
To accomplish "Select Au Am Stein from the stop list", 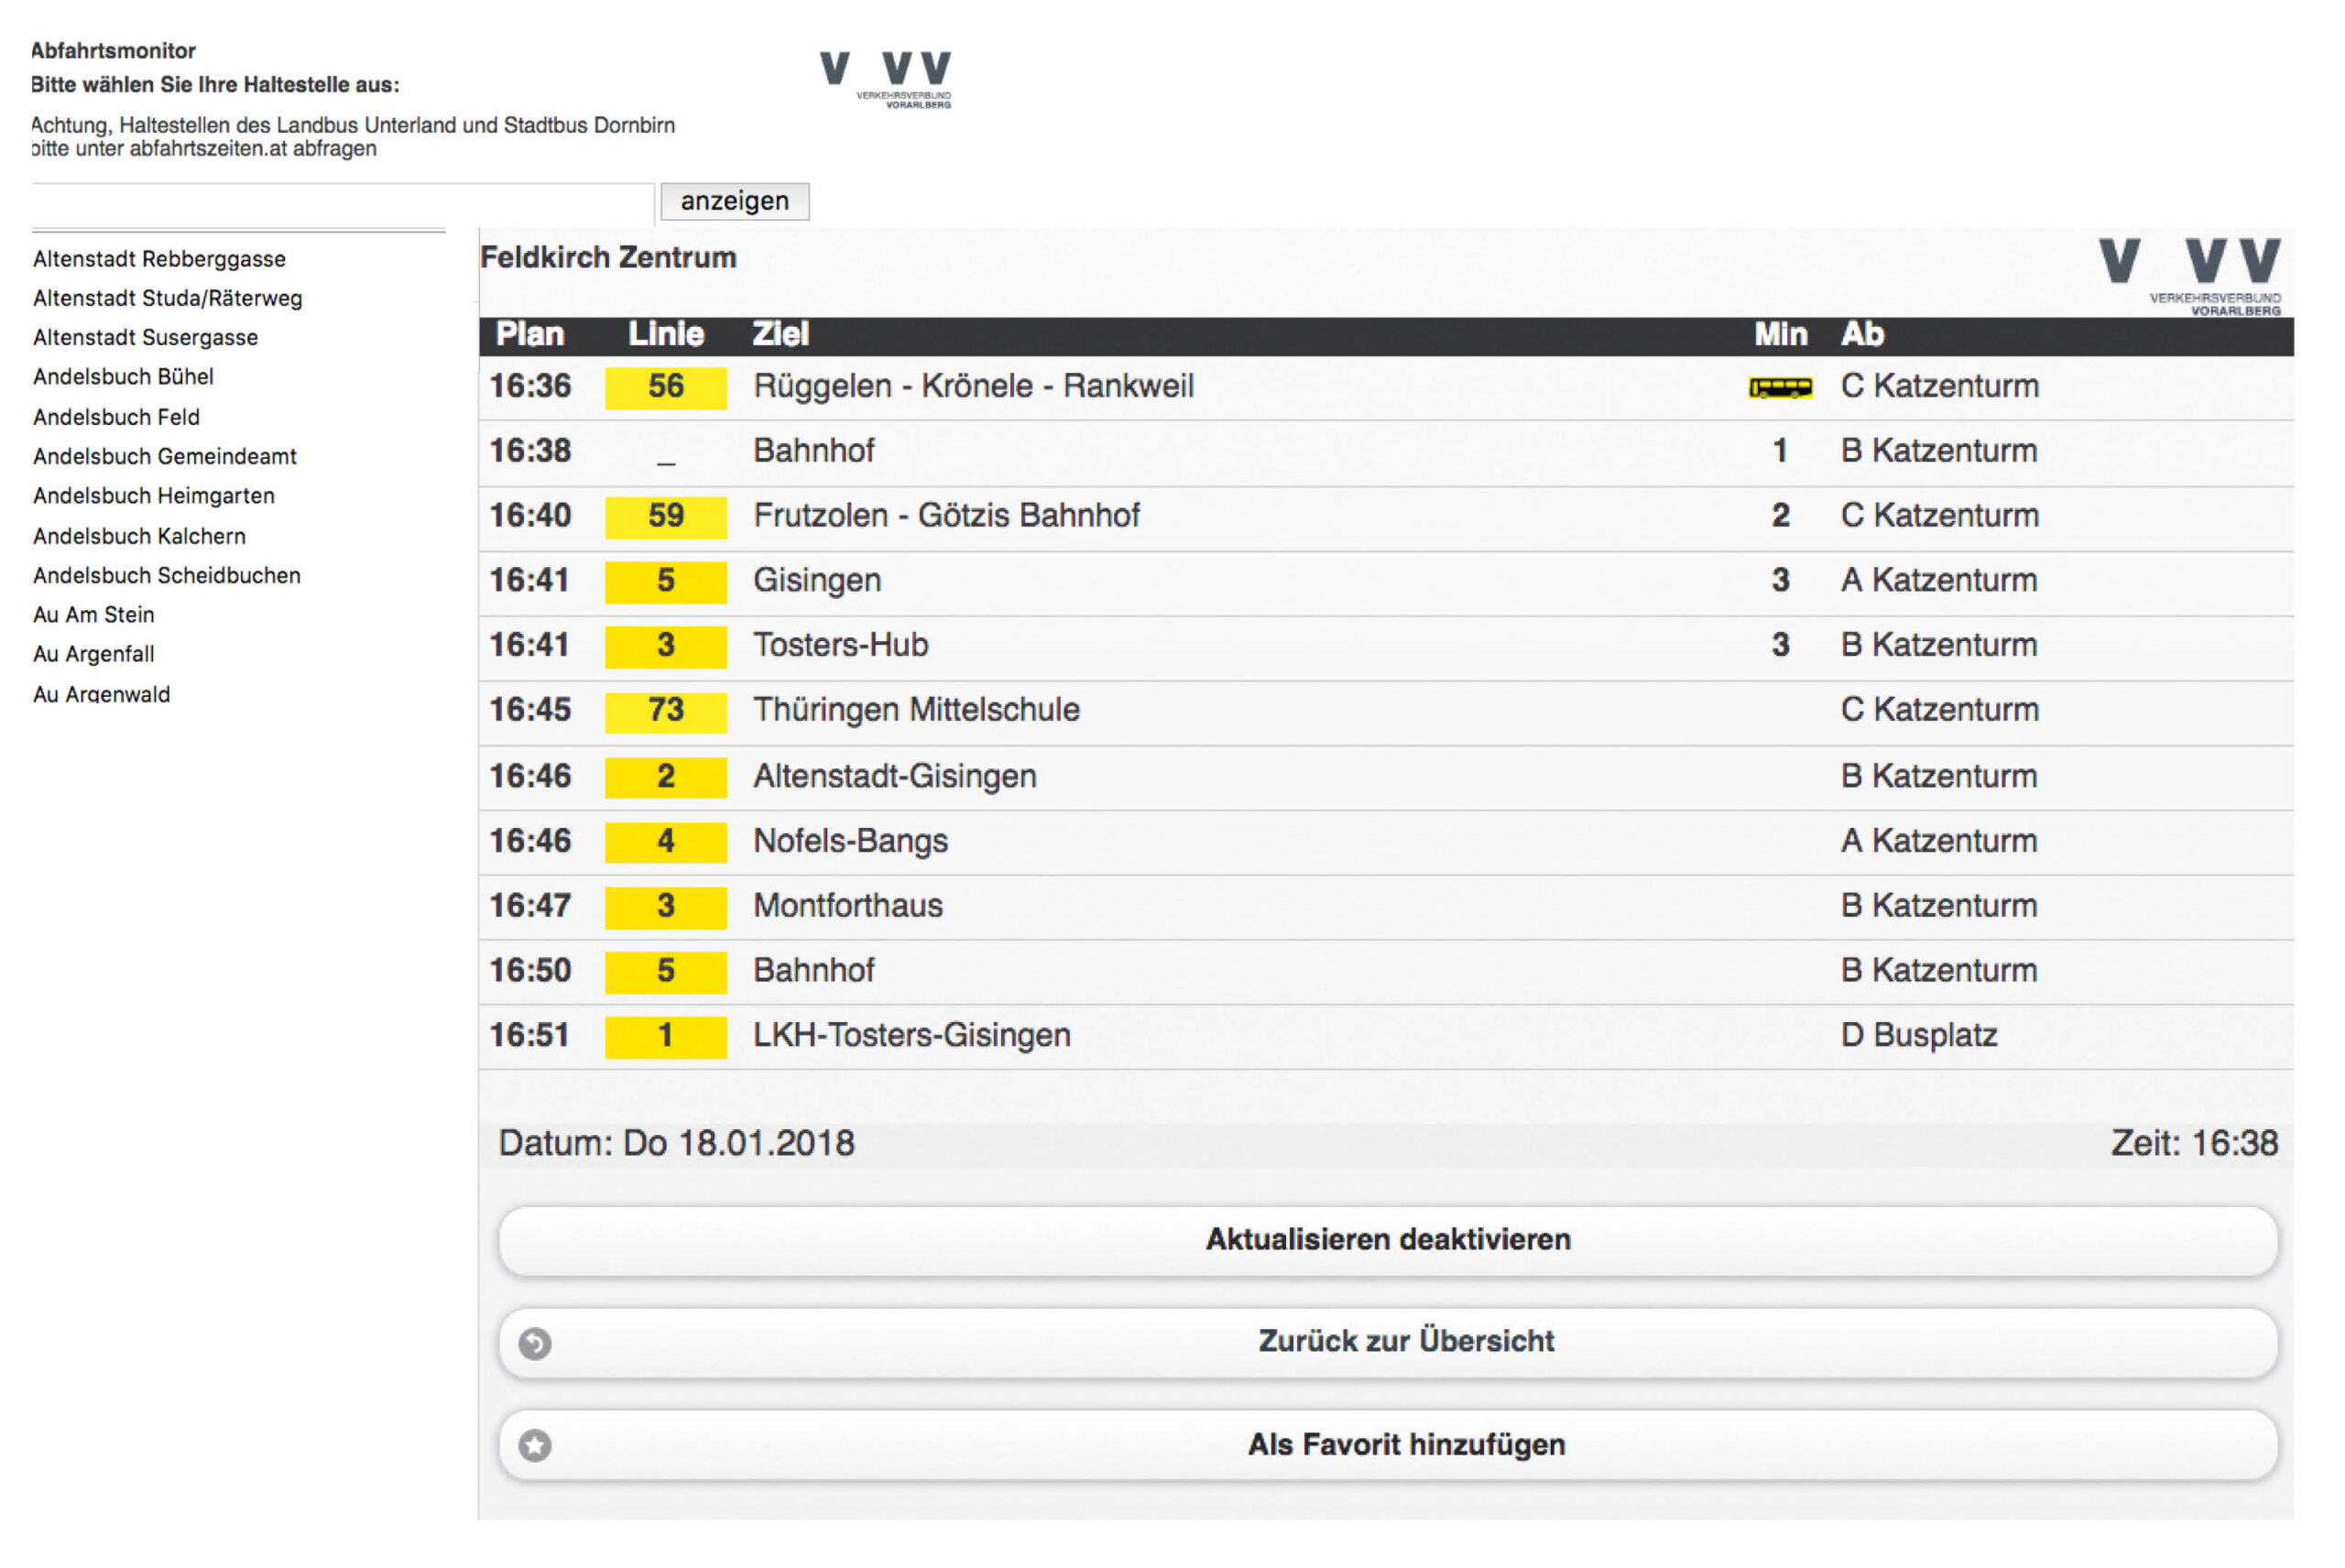I will tap(93, 614).
